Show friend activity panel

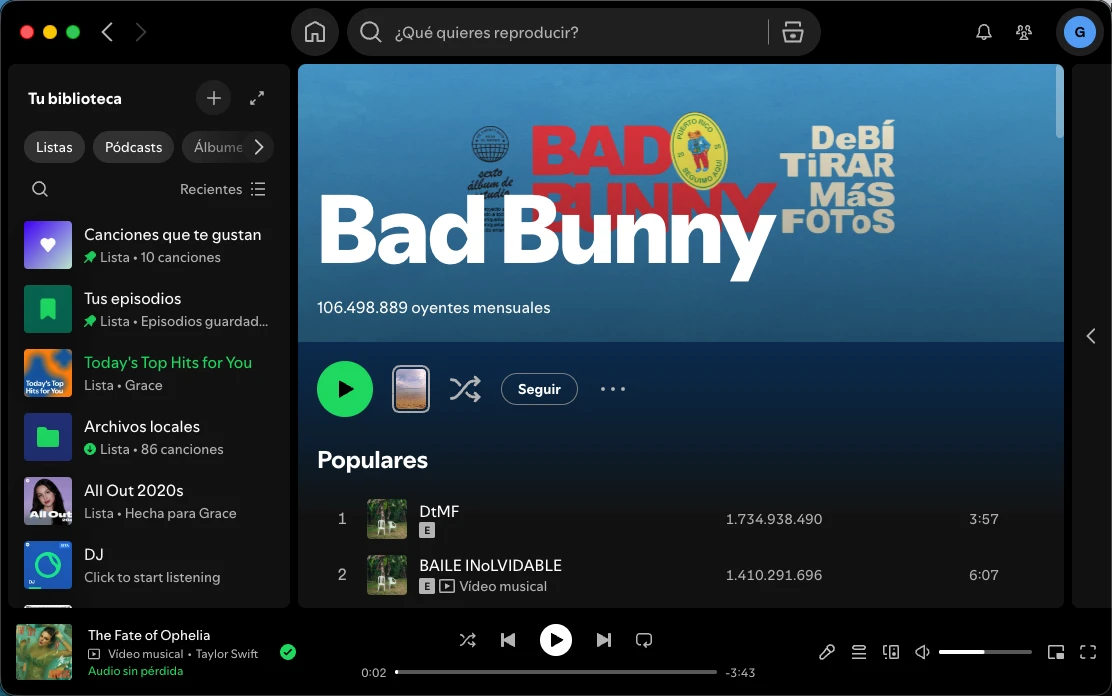(x=1023, y=31)
